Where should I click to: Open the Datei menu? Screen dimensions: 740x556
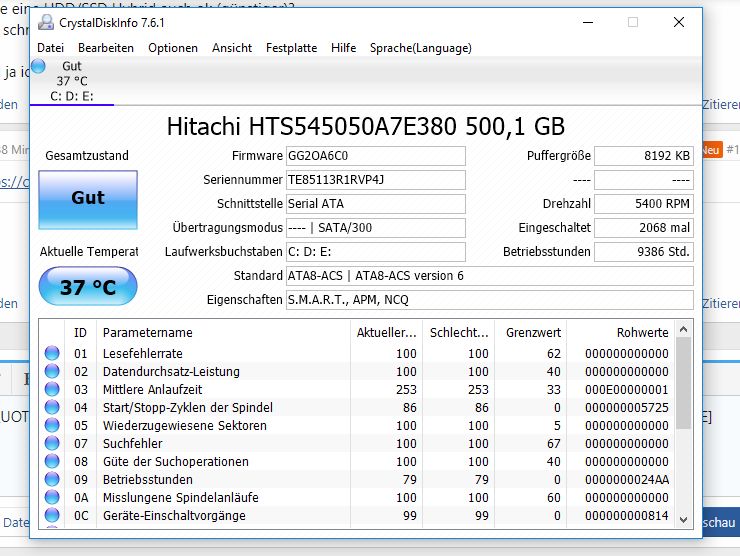(x=50, y=48)
